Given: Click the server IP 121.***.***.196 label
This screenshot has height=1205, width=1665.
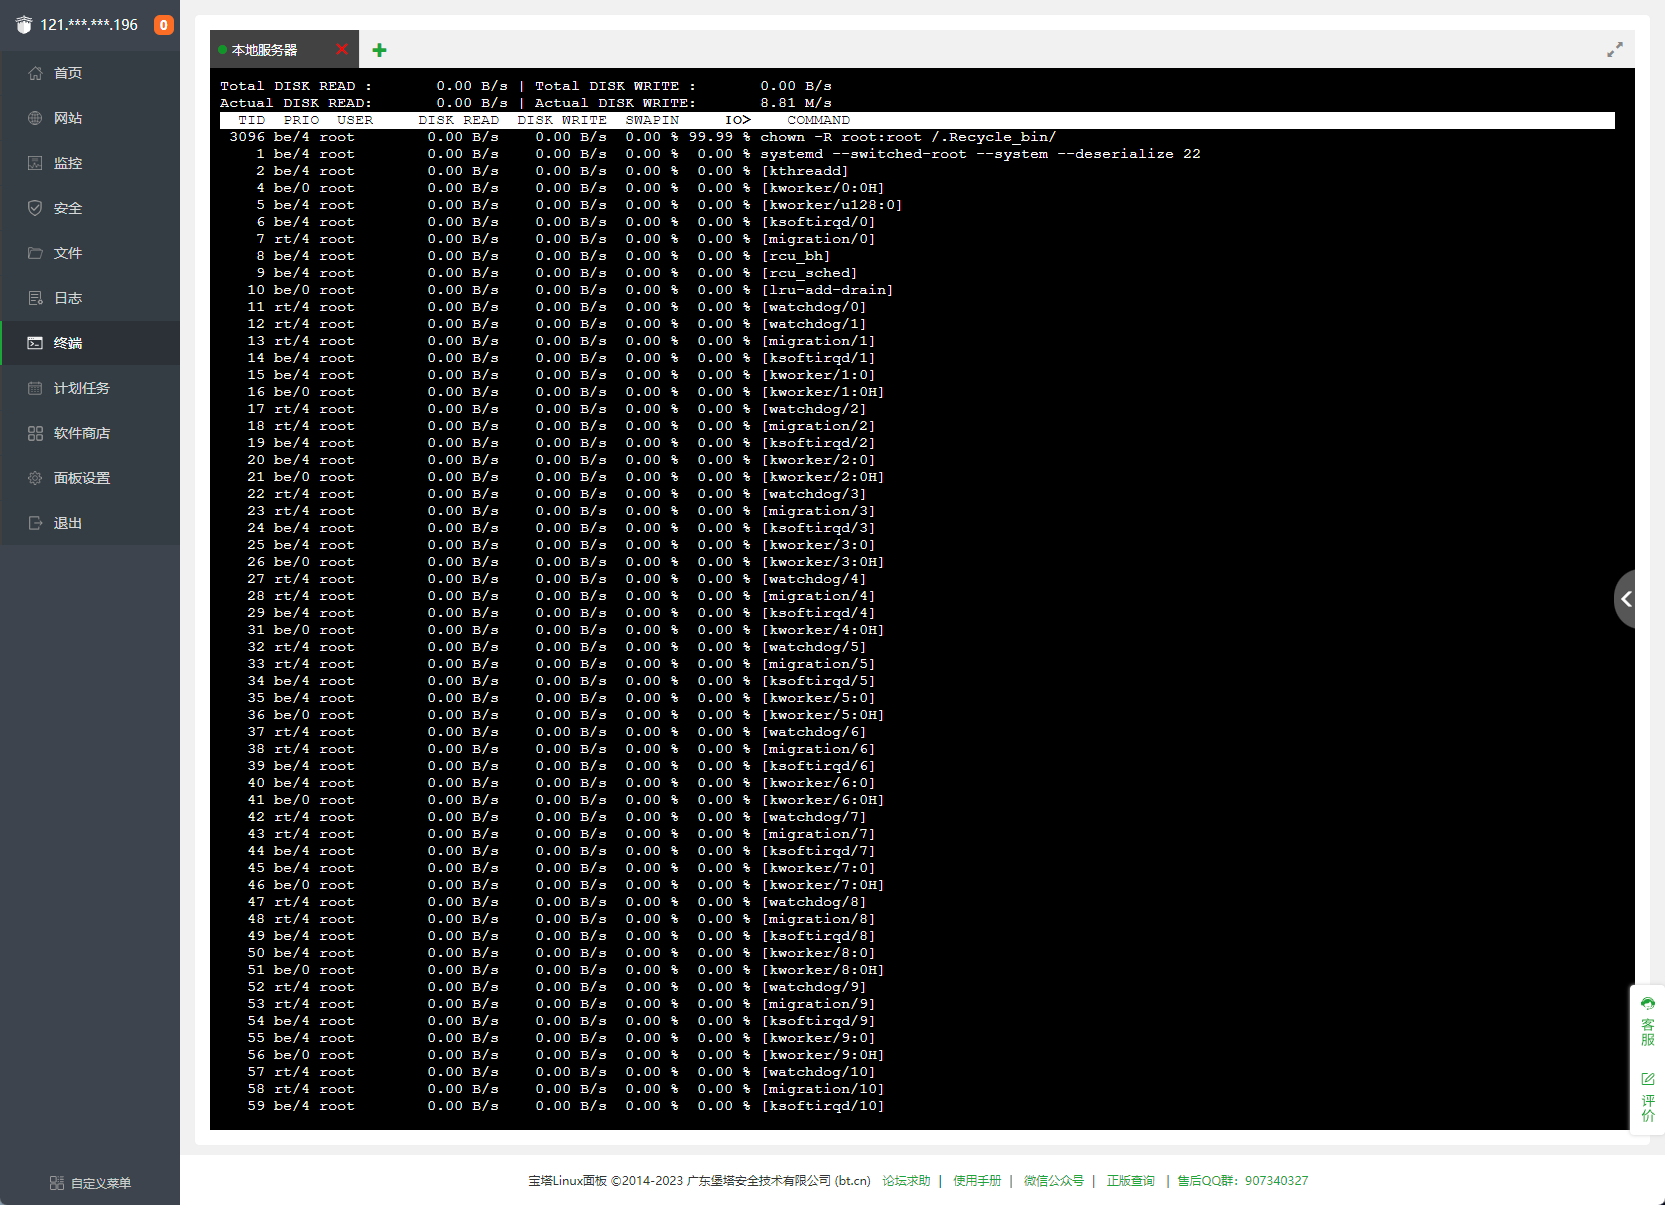Looking at the screenshot, I should coord(89,25).
